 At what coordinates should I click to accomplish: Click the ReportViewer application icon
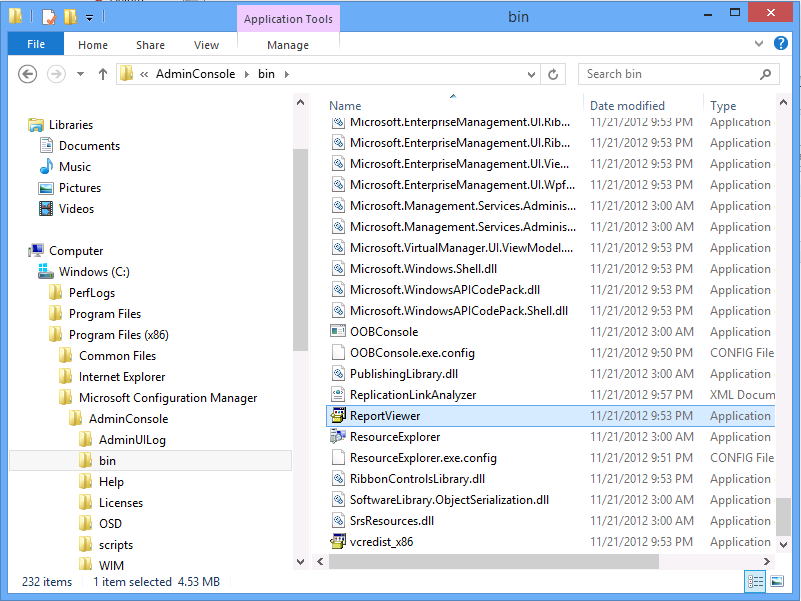pos(338,415)
